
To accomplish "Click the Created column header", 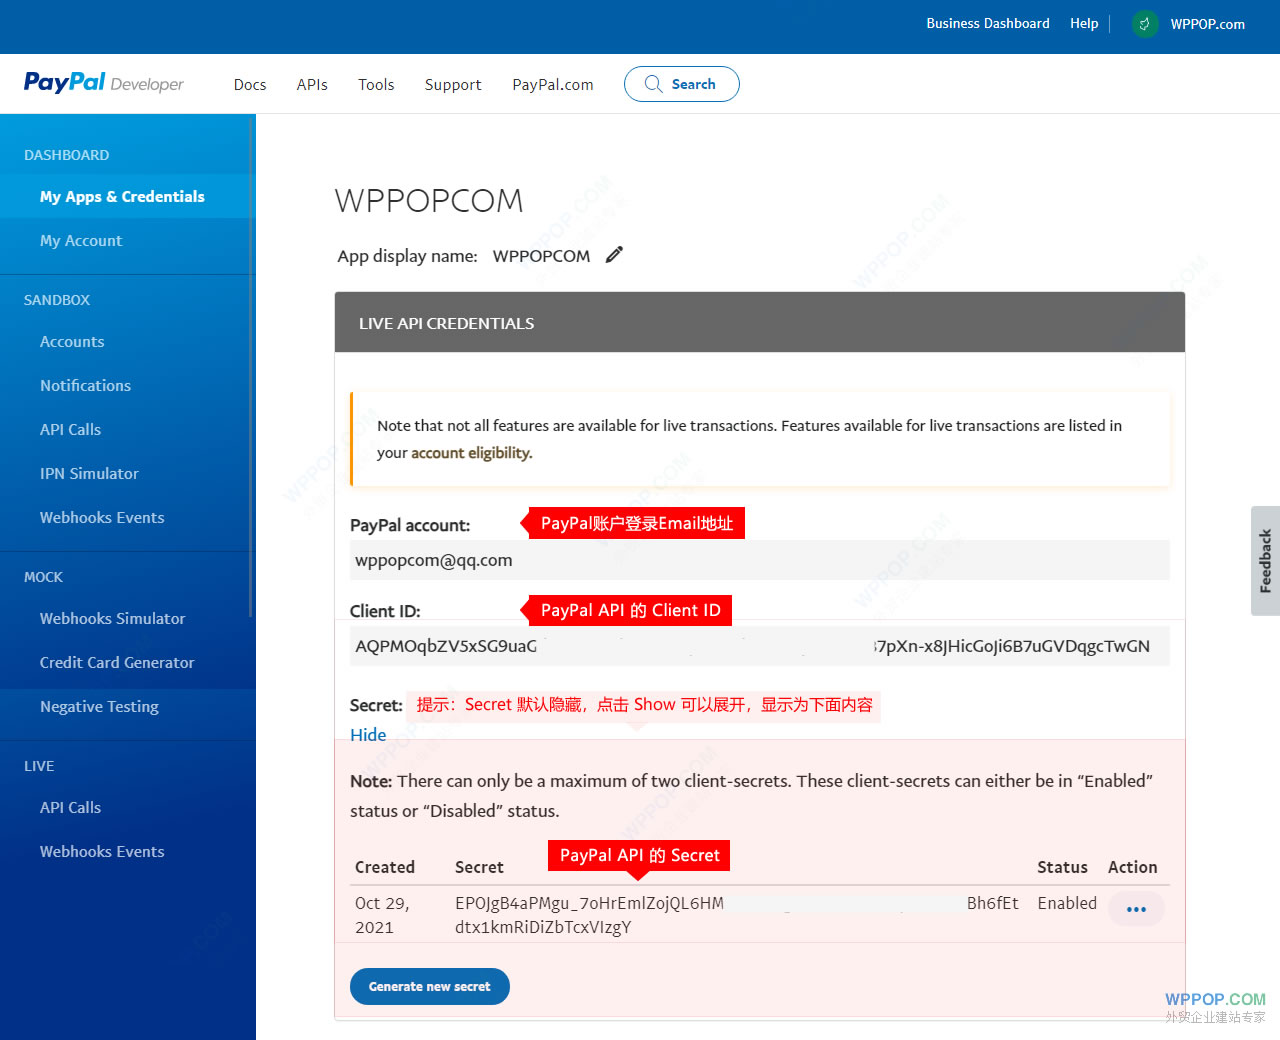I will (x=385, y=867).
